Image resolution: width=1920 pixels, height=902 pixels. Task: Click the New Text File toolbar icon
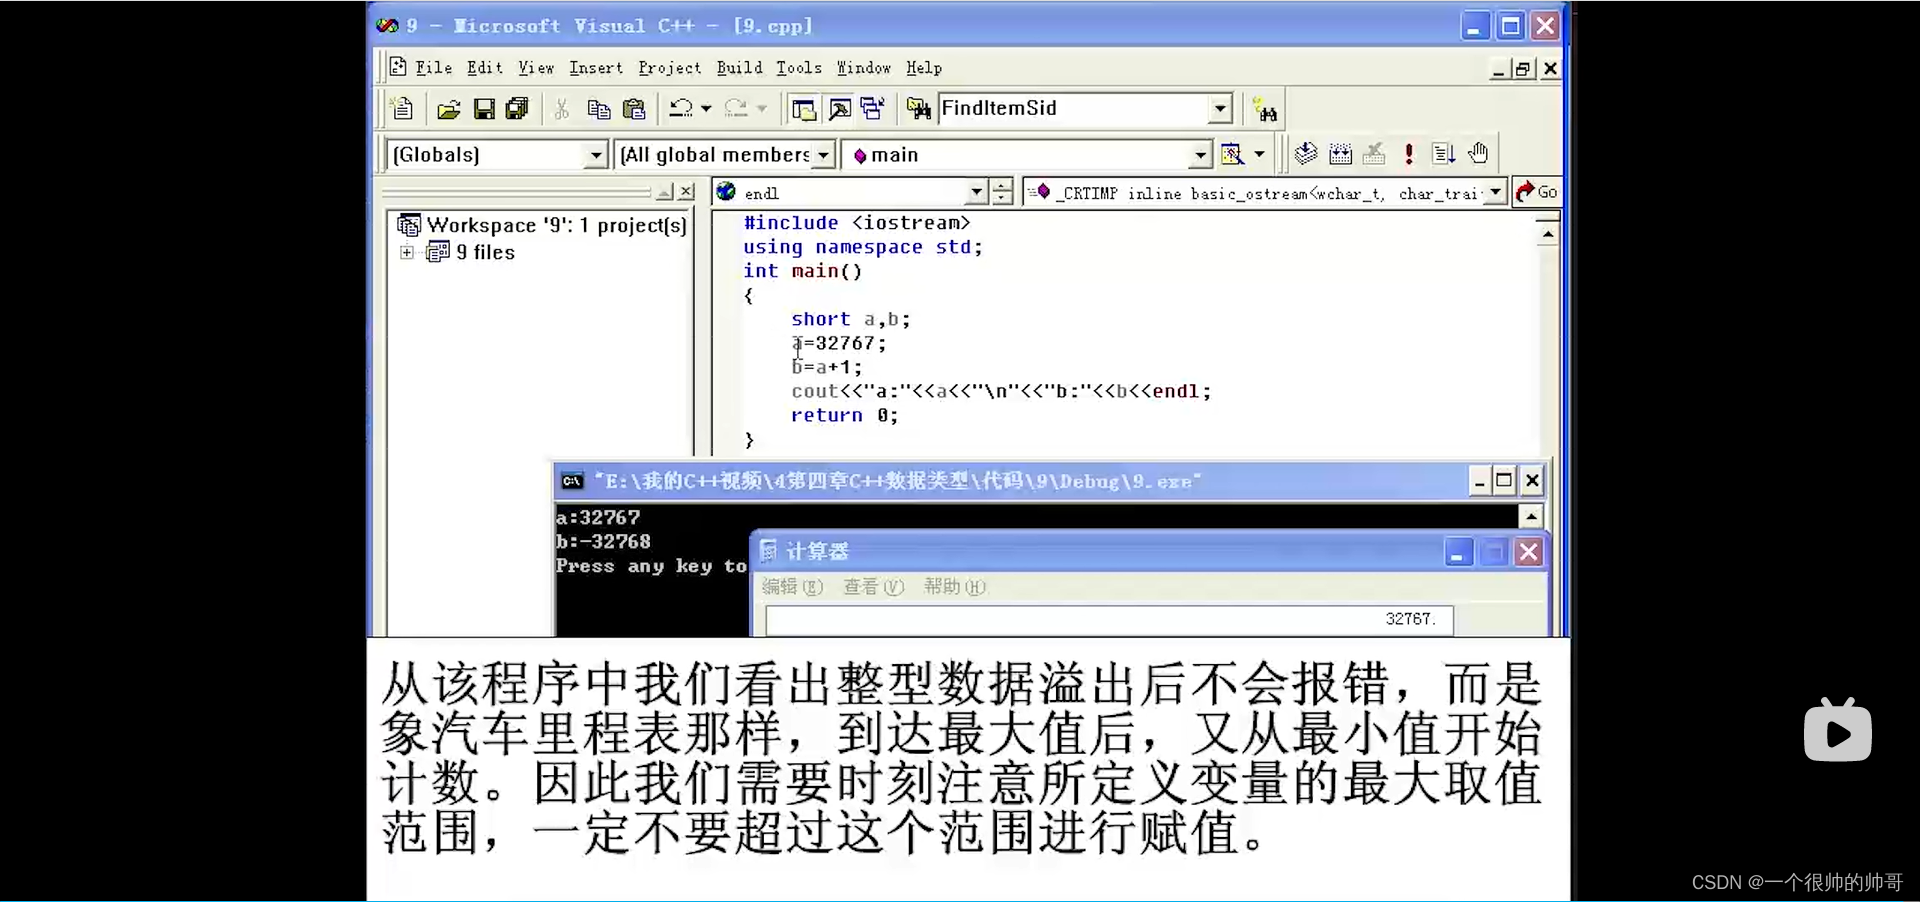pos(402,109)
